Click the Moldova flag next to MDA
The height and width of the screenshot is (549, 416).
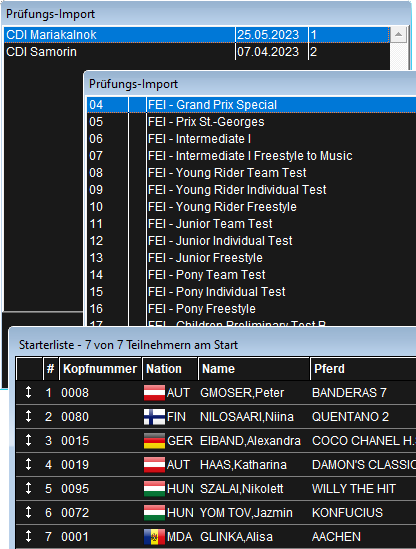pyautogui.click(x=154, y=537)
